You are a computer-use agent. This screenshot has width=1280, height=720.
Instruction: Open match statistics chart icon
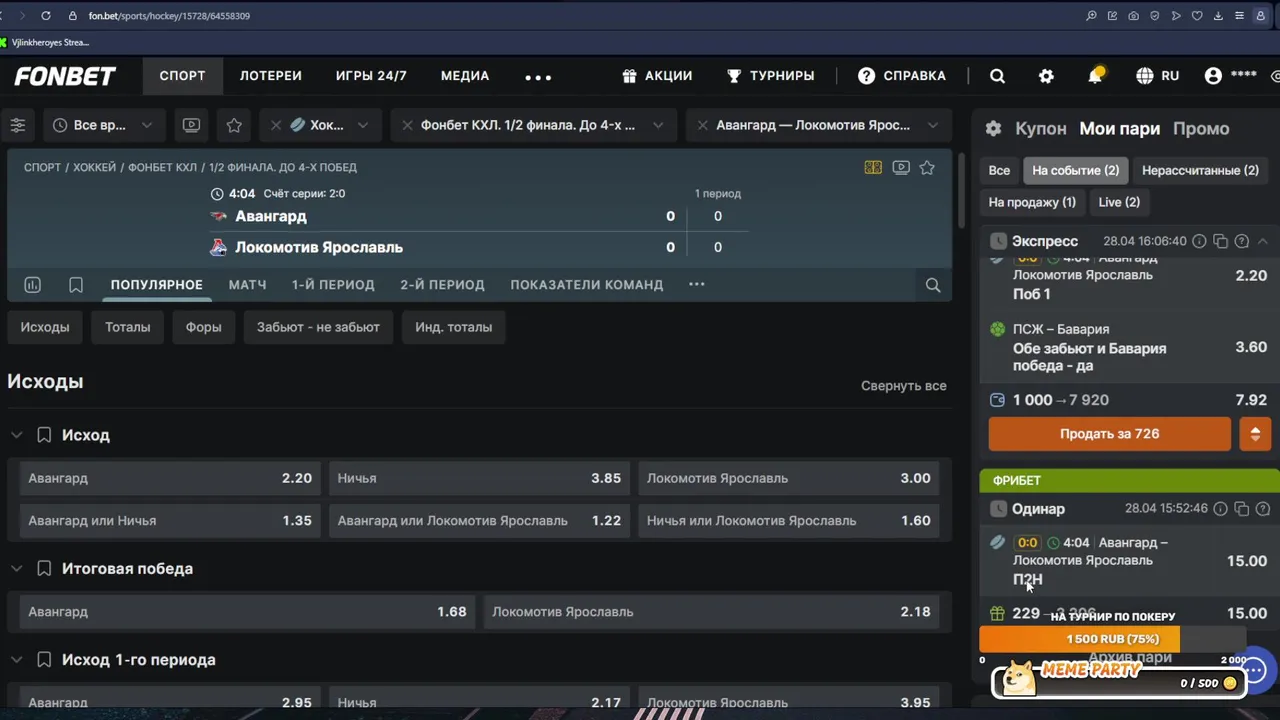32,285
